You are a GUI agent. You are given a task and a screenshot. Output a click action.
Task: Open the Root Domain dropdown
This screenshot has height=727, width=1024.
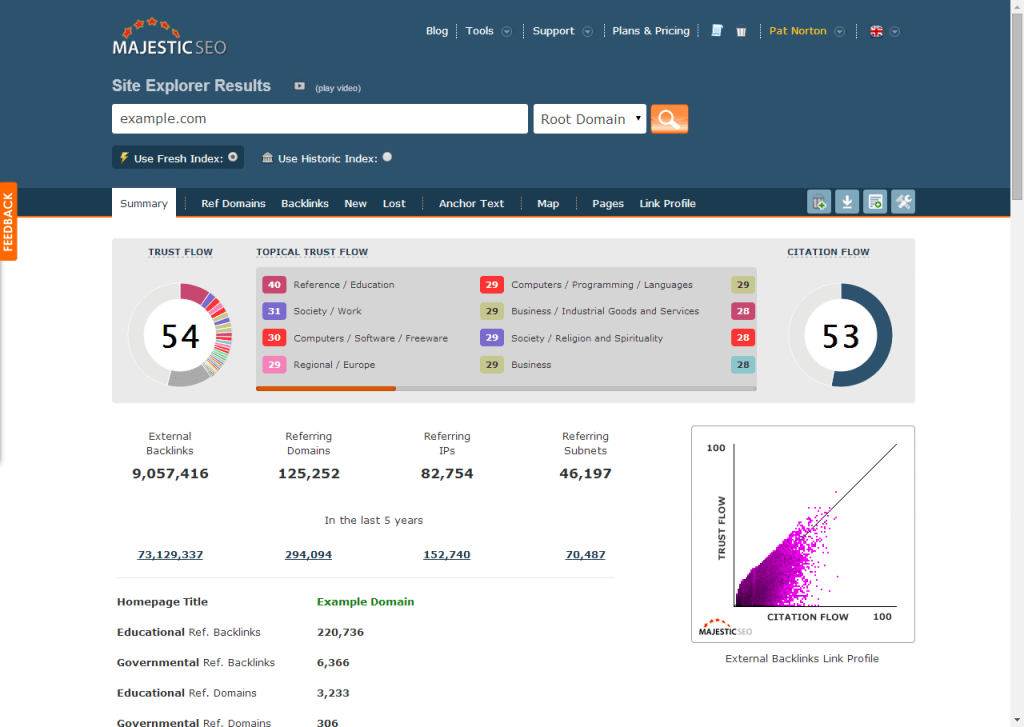(x=590, y=119)
